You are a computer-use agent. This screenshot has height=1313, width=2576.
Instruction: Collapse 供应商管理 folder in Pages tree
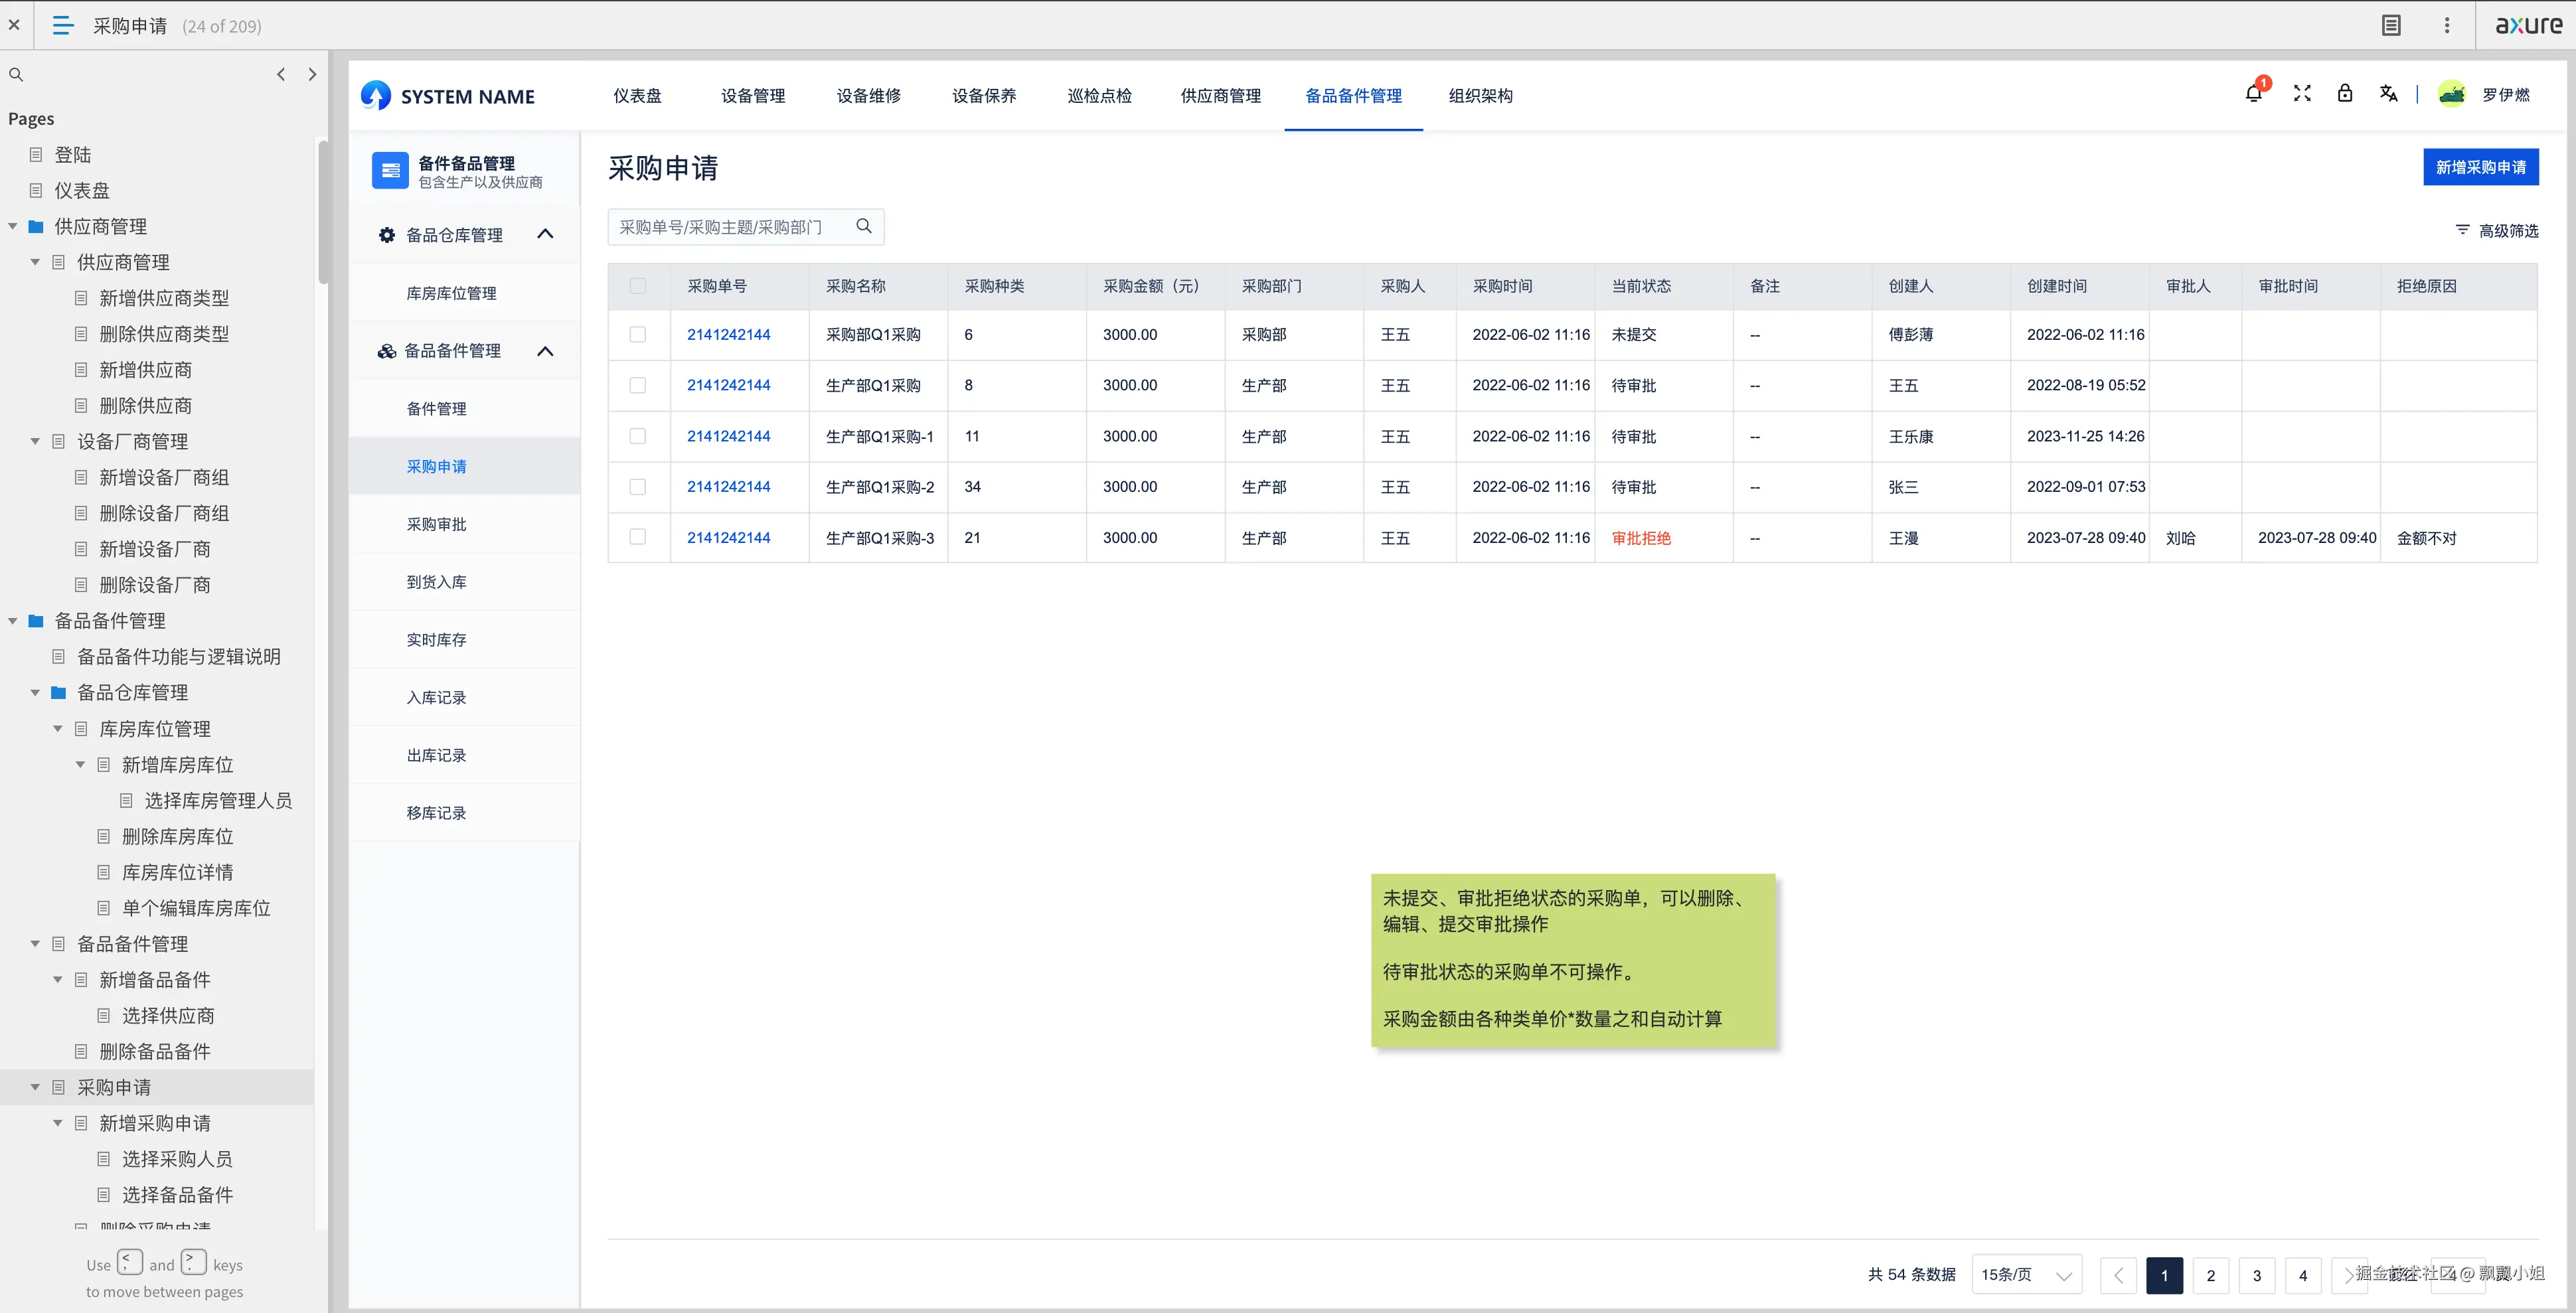pyautogui.click(x=13, y=227)
